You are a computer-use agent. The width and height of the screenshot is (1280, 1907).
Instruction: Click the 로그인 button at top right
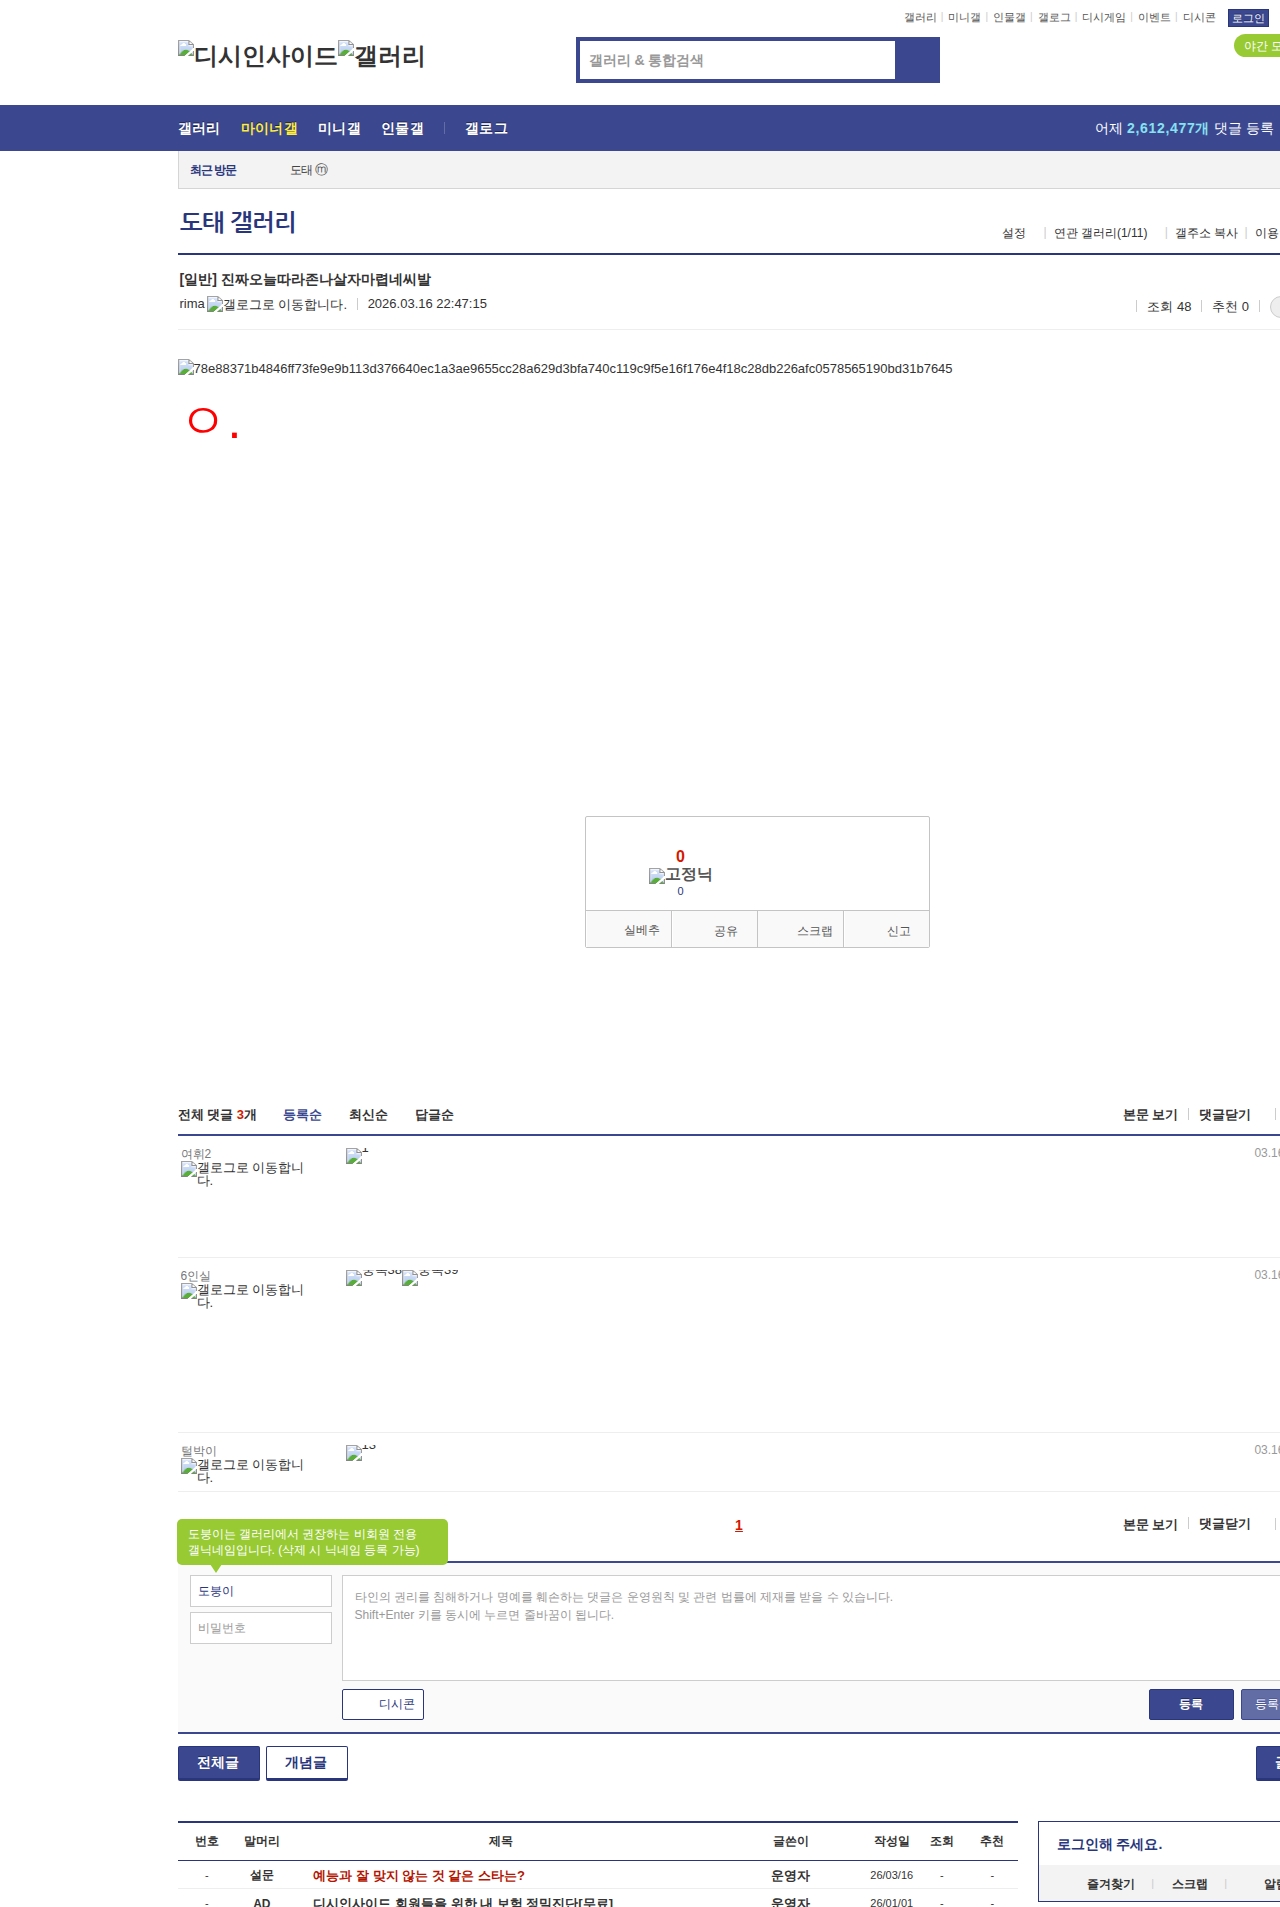[x=1248, y=18]
